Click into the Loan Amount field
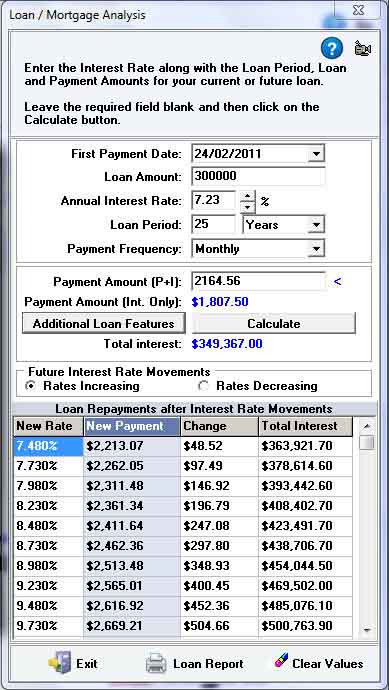The width and height of the screenshot is (389, 690). tap(258, 176)
